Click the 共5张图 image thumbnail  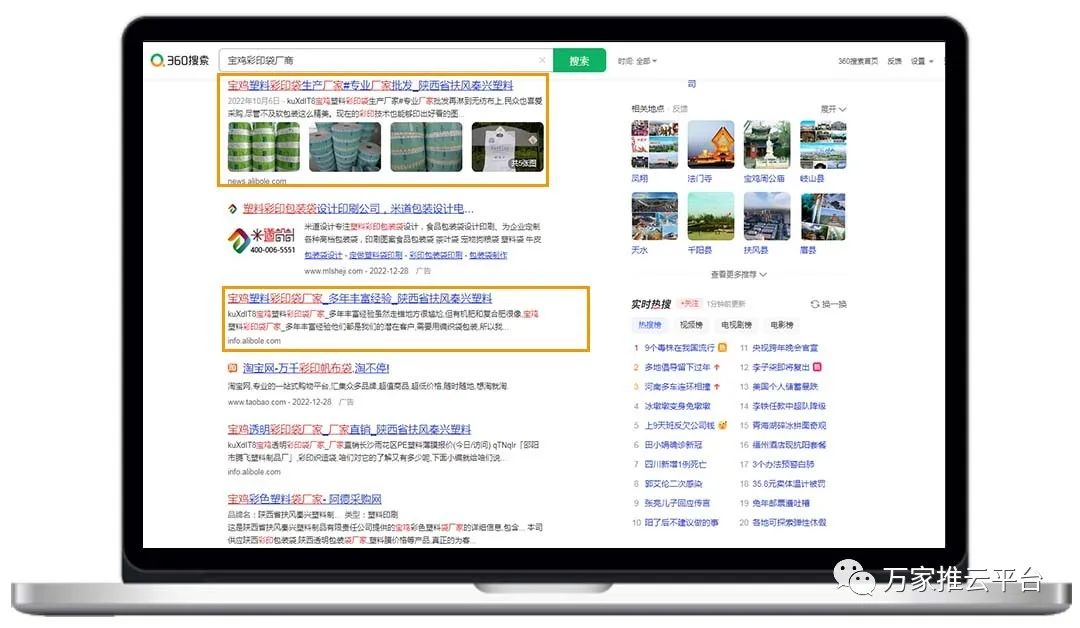click(507, 147)
